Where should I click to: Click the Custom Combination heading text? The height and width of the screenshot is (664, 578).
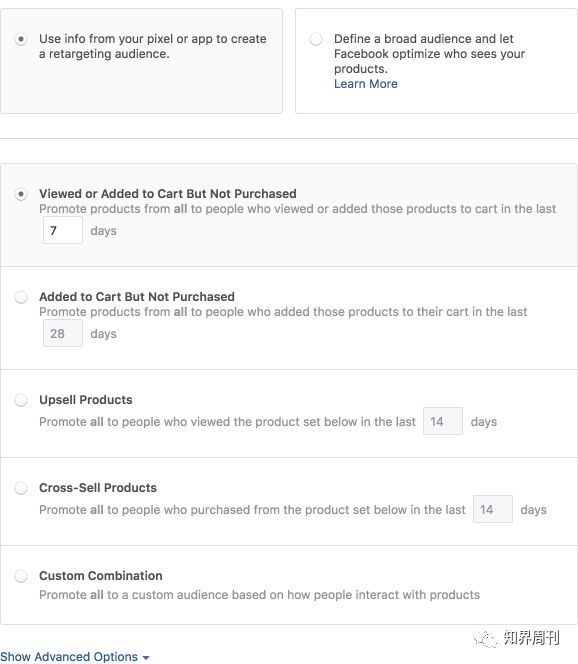(101, 576)
